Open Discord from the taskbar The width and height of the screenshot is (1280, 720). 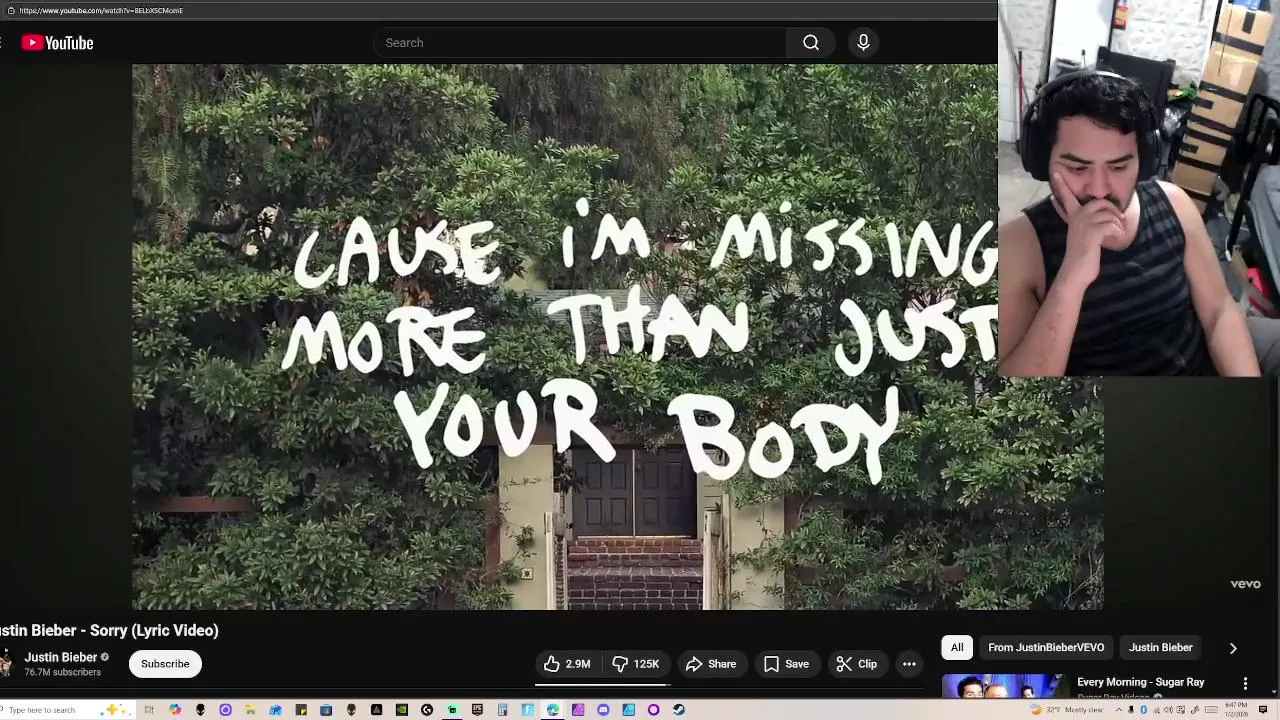pyautogui.click(x=603, y=710)
